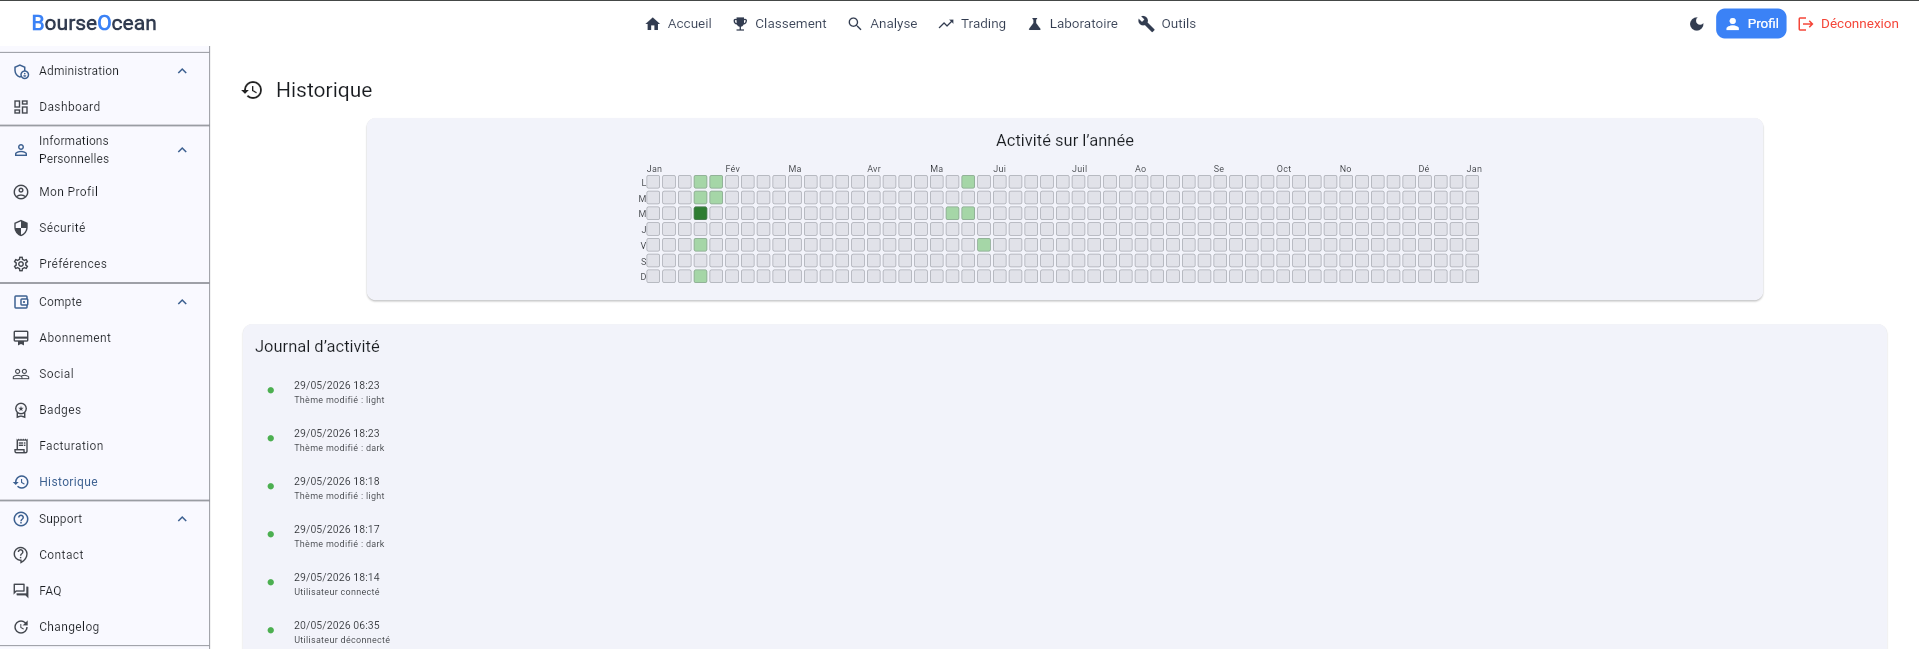Viewport: 1919px width, 649px height.
Task: Click the Informations Personnelles person icon
Action: [21, 150]
